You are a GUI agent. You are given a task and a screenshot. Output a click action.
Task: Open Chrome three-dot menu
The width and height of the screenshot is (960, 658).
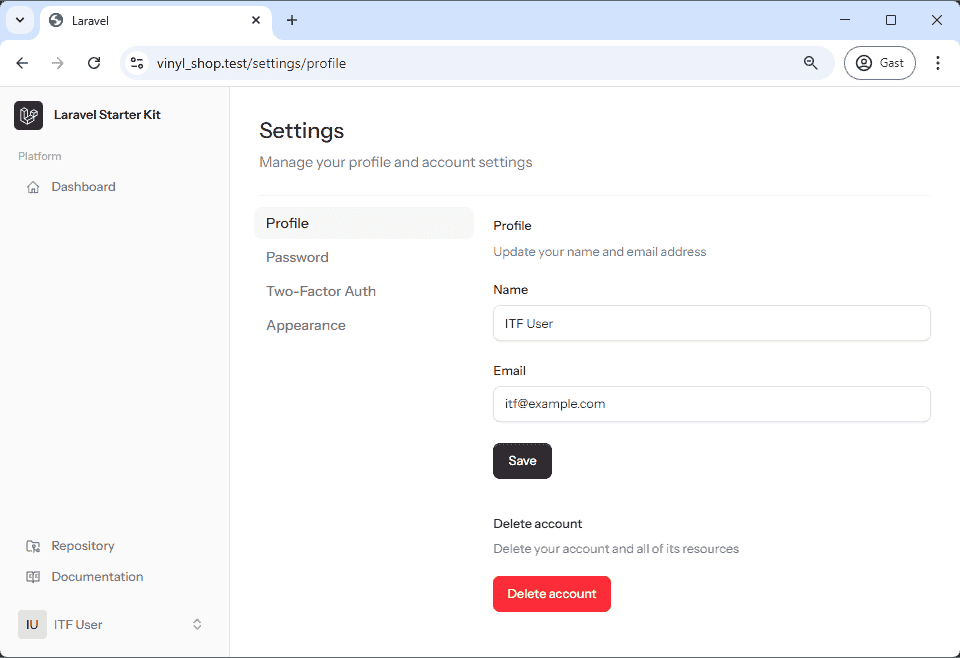[937, 63]
